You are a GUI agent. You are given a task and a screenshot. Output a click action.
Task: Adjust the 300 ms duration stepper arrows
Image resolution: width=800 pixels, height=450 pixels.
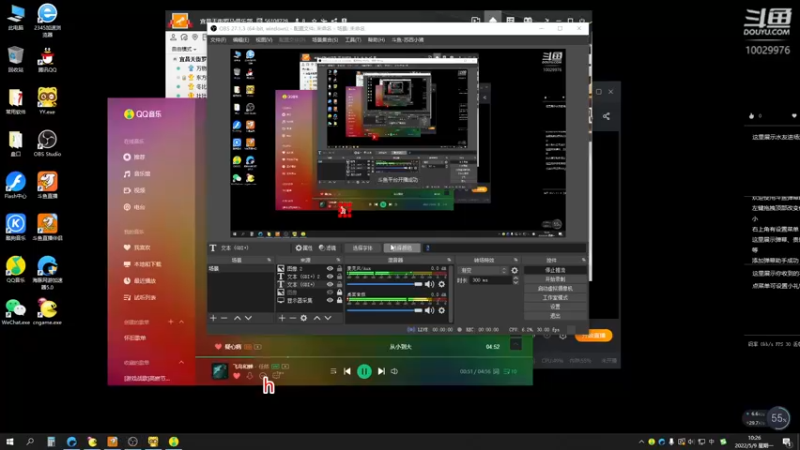515,280
